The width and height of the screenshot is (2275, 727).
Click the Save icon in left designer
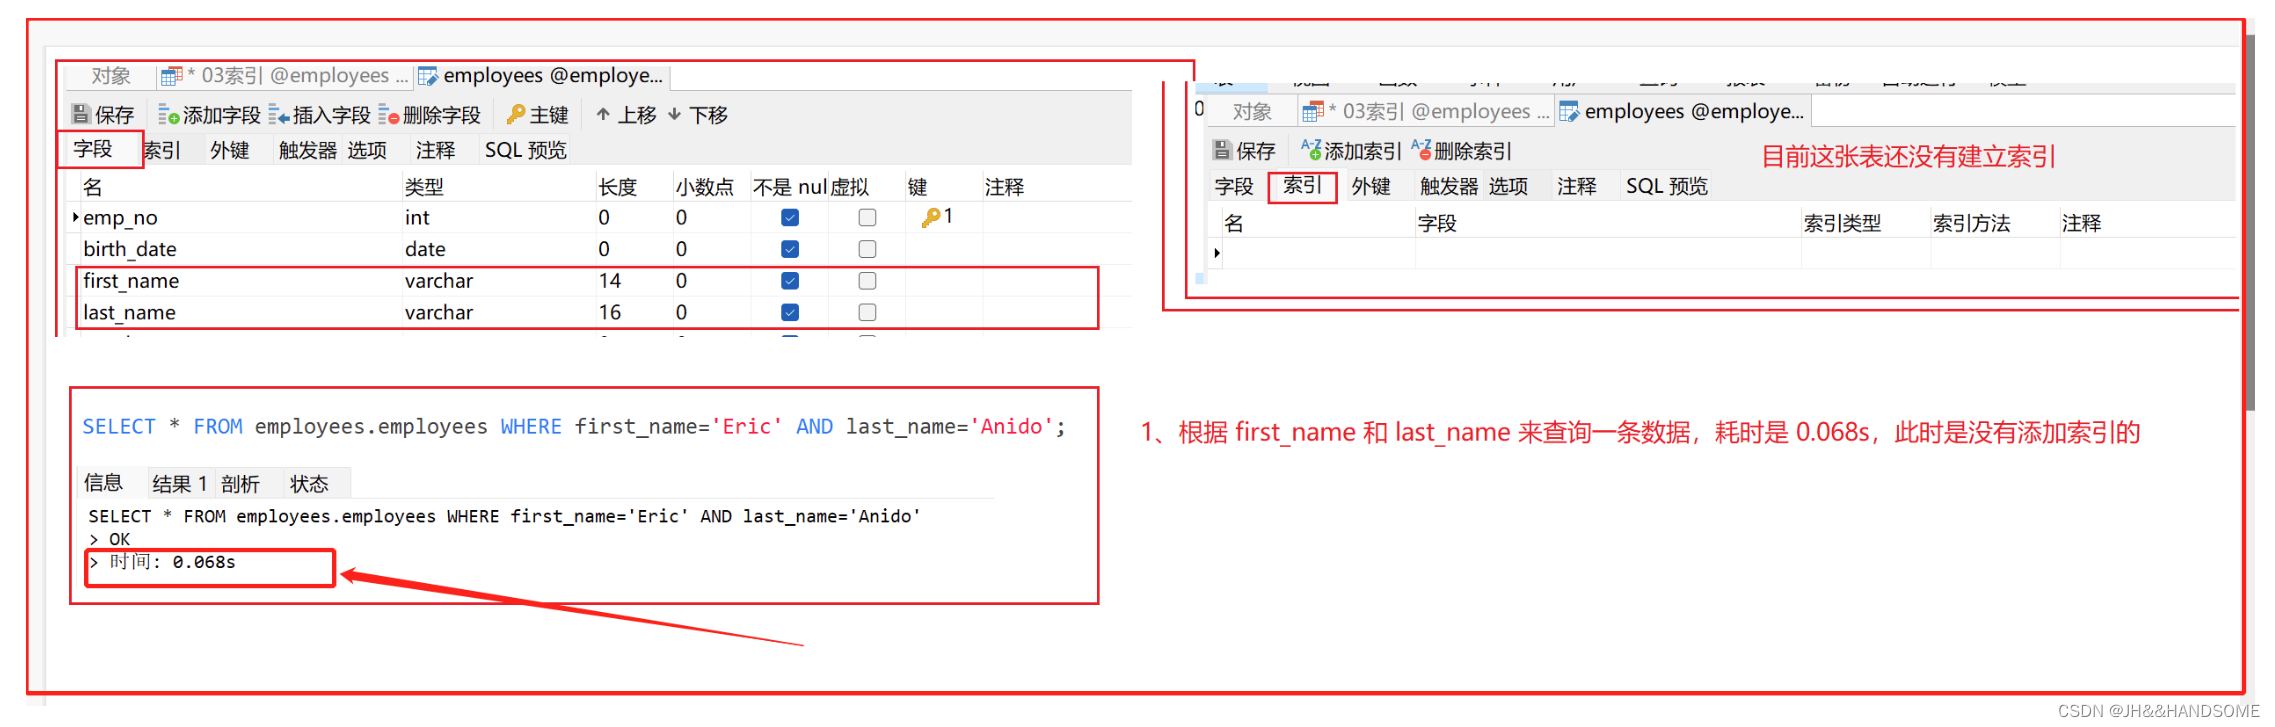point(81,114)
